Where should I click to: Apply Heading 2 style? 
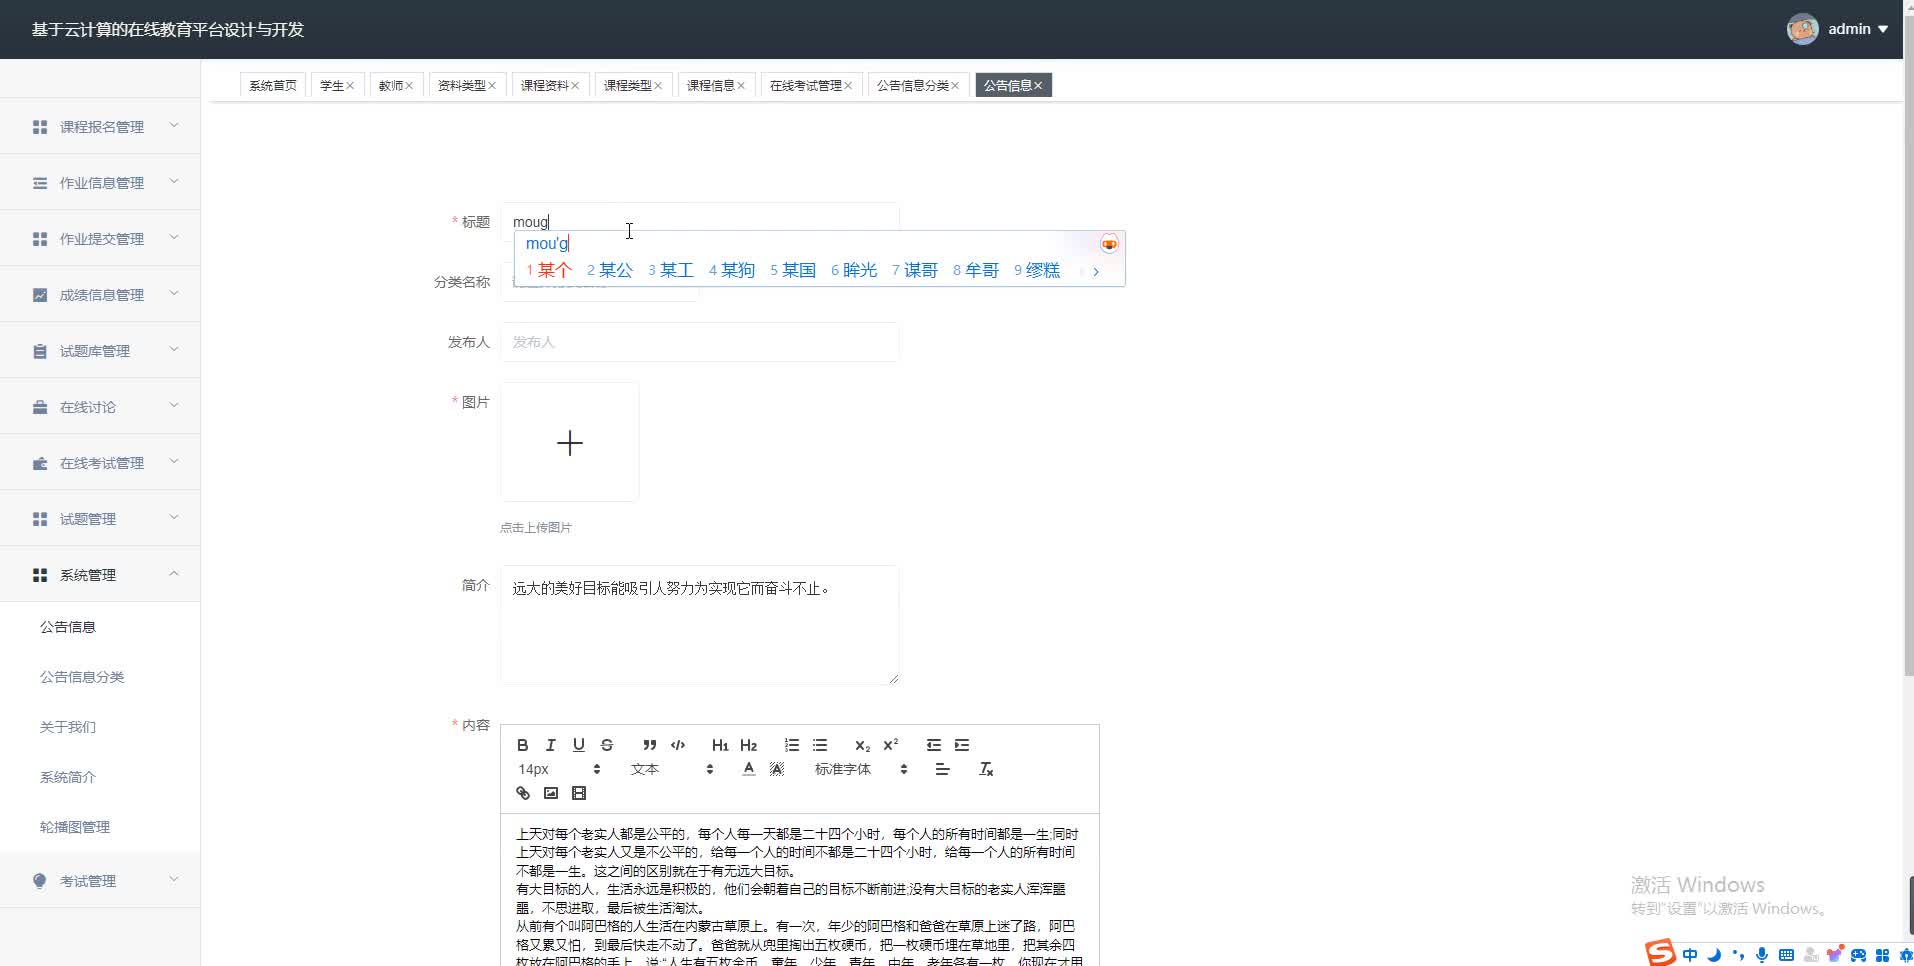tap(748, 745)
